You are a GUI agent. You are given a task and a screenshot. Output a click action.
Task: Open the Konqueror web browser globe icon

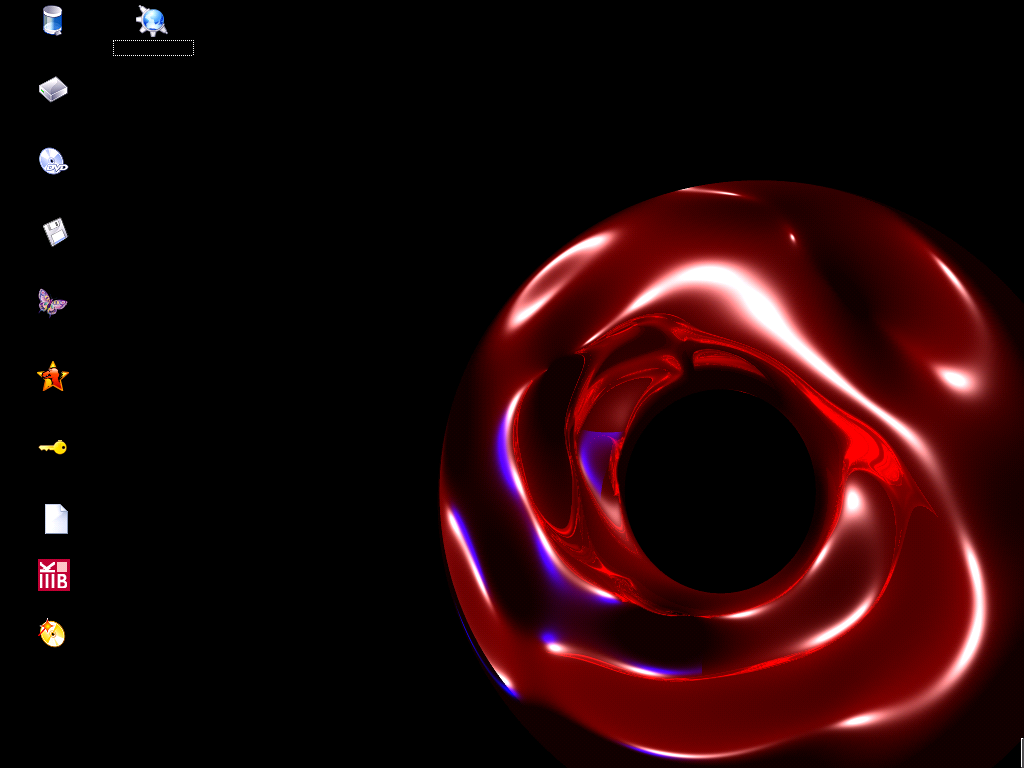click(152, 20)
